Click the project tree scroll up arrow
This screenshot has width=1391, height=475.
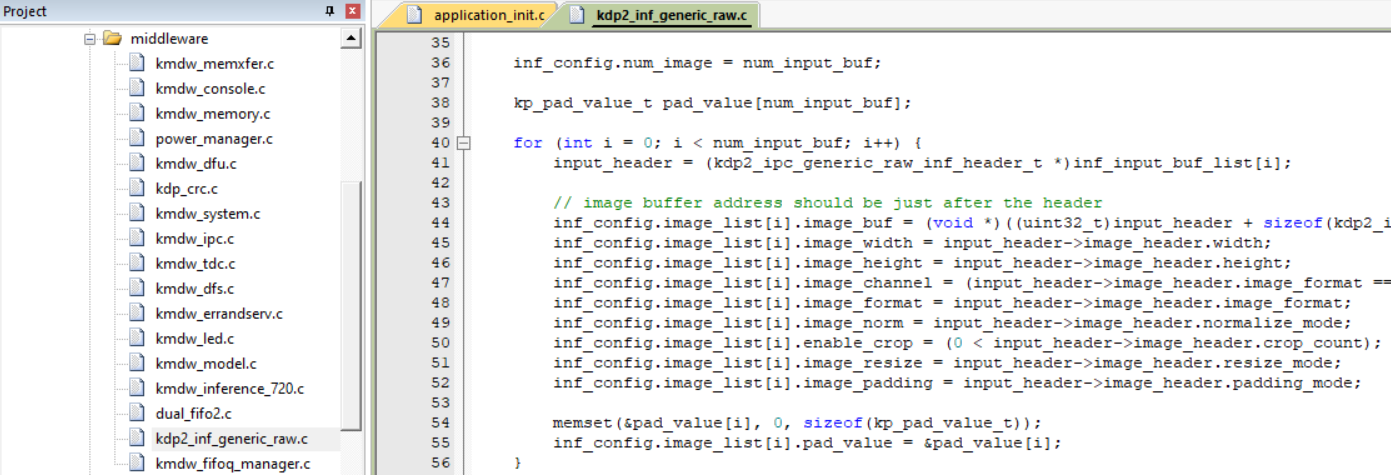coord(351,39)
